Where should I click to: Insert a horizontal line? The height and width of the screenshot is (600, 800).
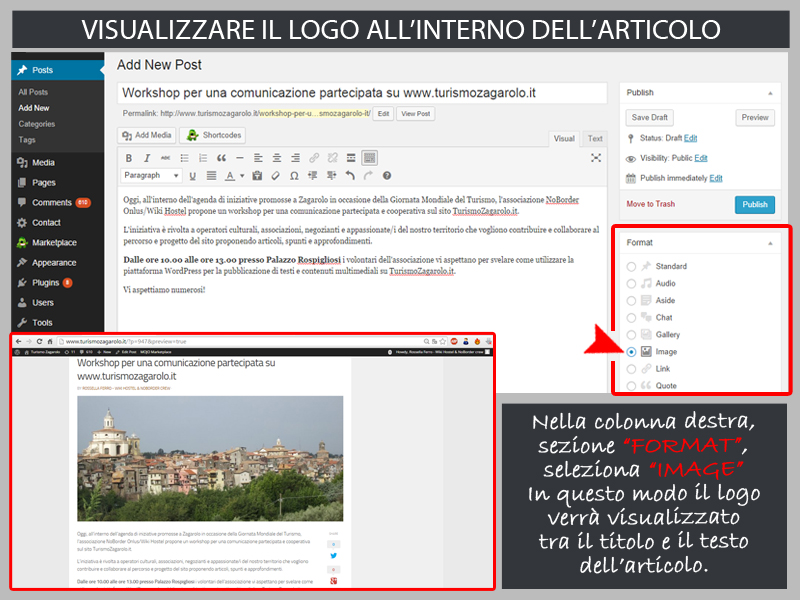[x=240, y=158]
